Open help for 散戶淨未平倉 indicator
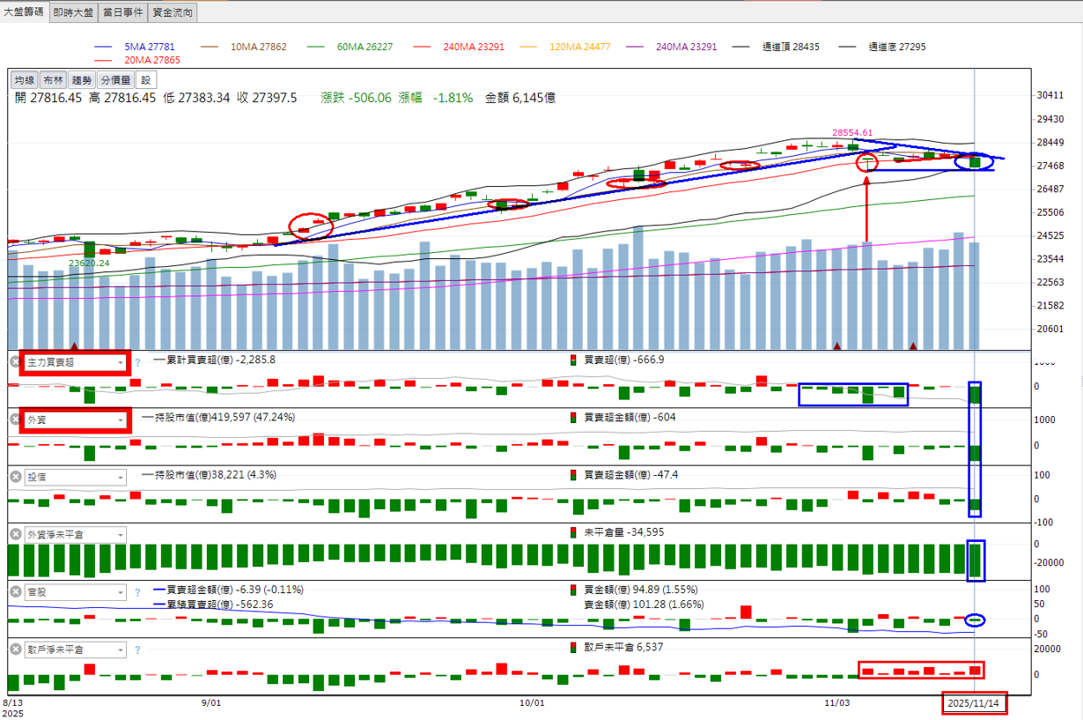The height and width of the screenshot is (720, 1083). [x=137, y=650]
